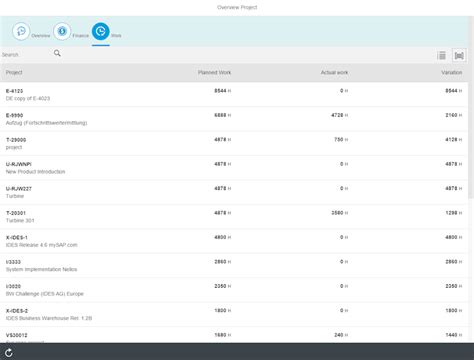
Task: Click 'BW Challenge (IDES AG) Europe' description
Action: (45, 294)
